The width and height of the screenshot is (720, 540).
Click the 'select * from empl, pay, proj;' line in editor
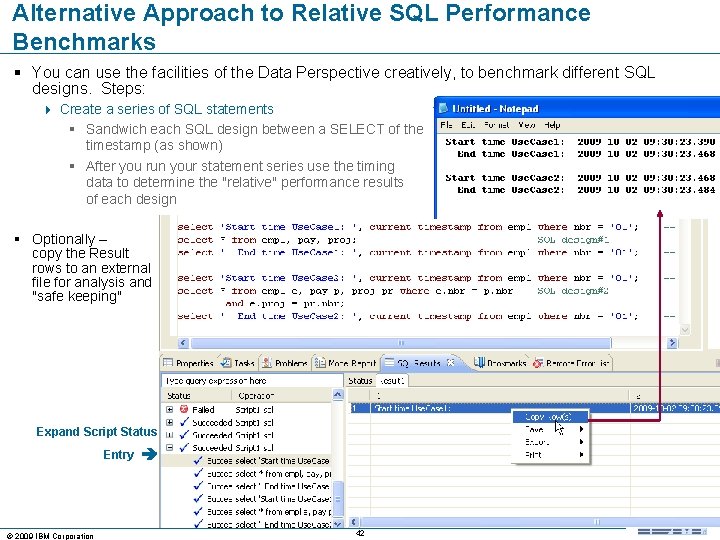(267, 240)
